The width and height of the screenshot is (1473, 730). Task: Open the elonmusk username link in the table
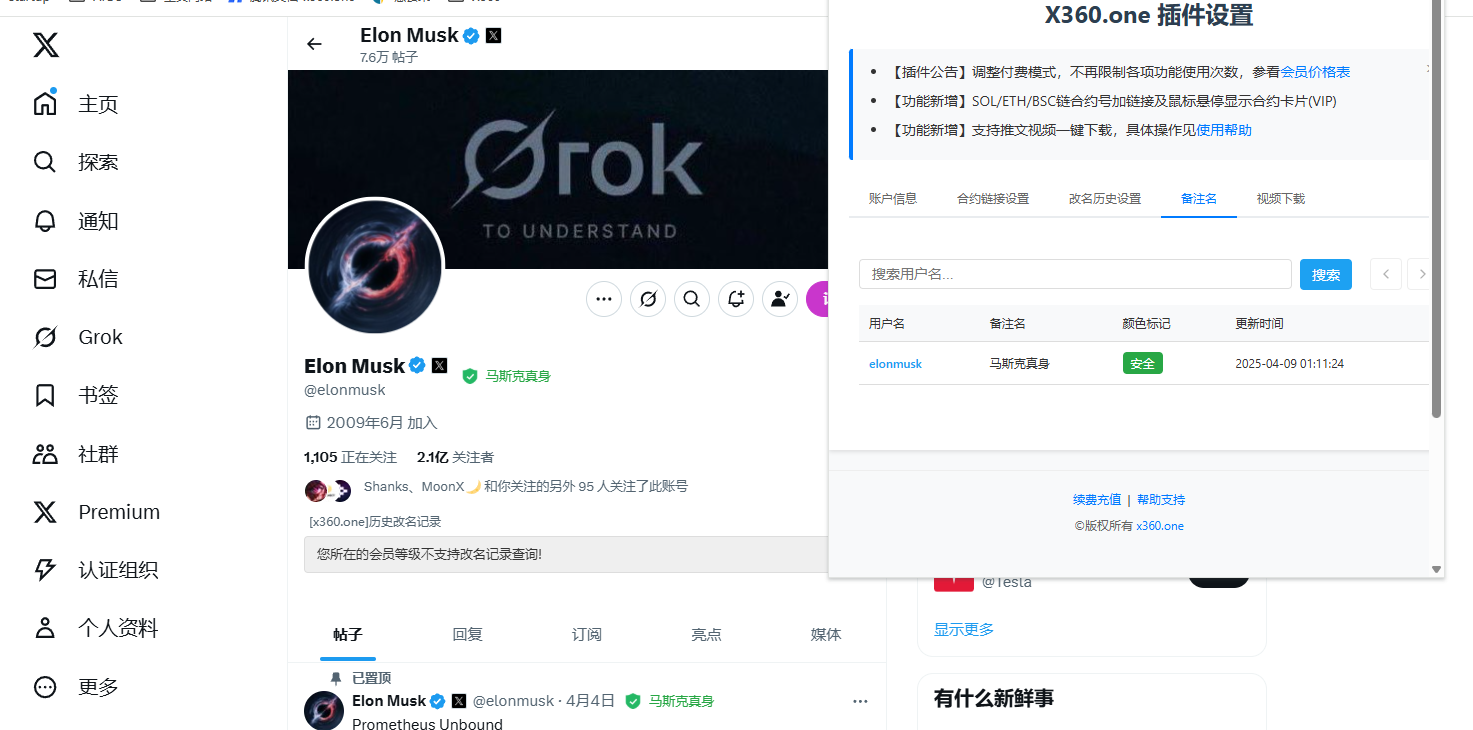coord(895,364)
